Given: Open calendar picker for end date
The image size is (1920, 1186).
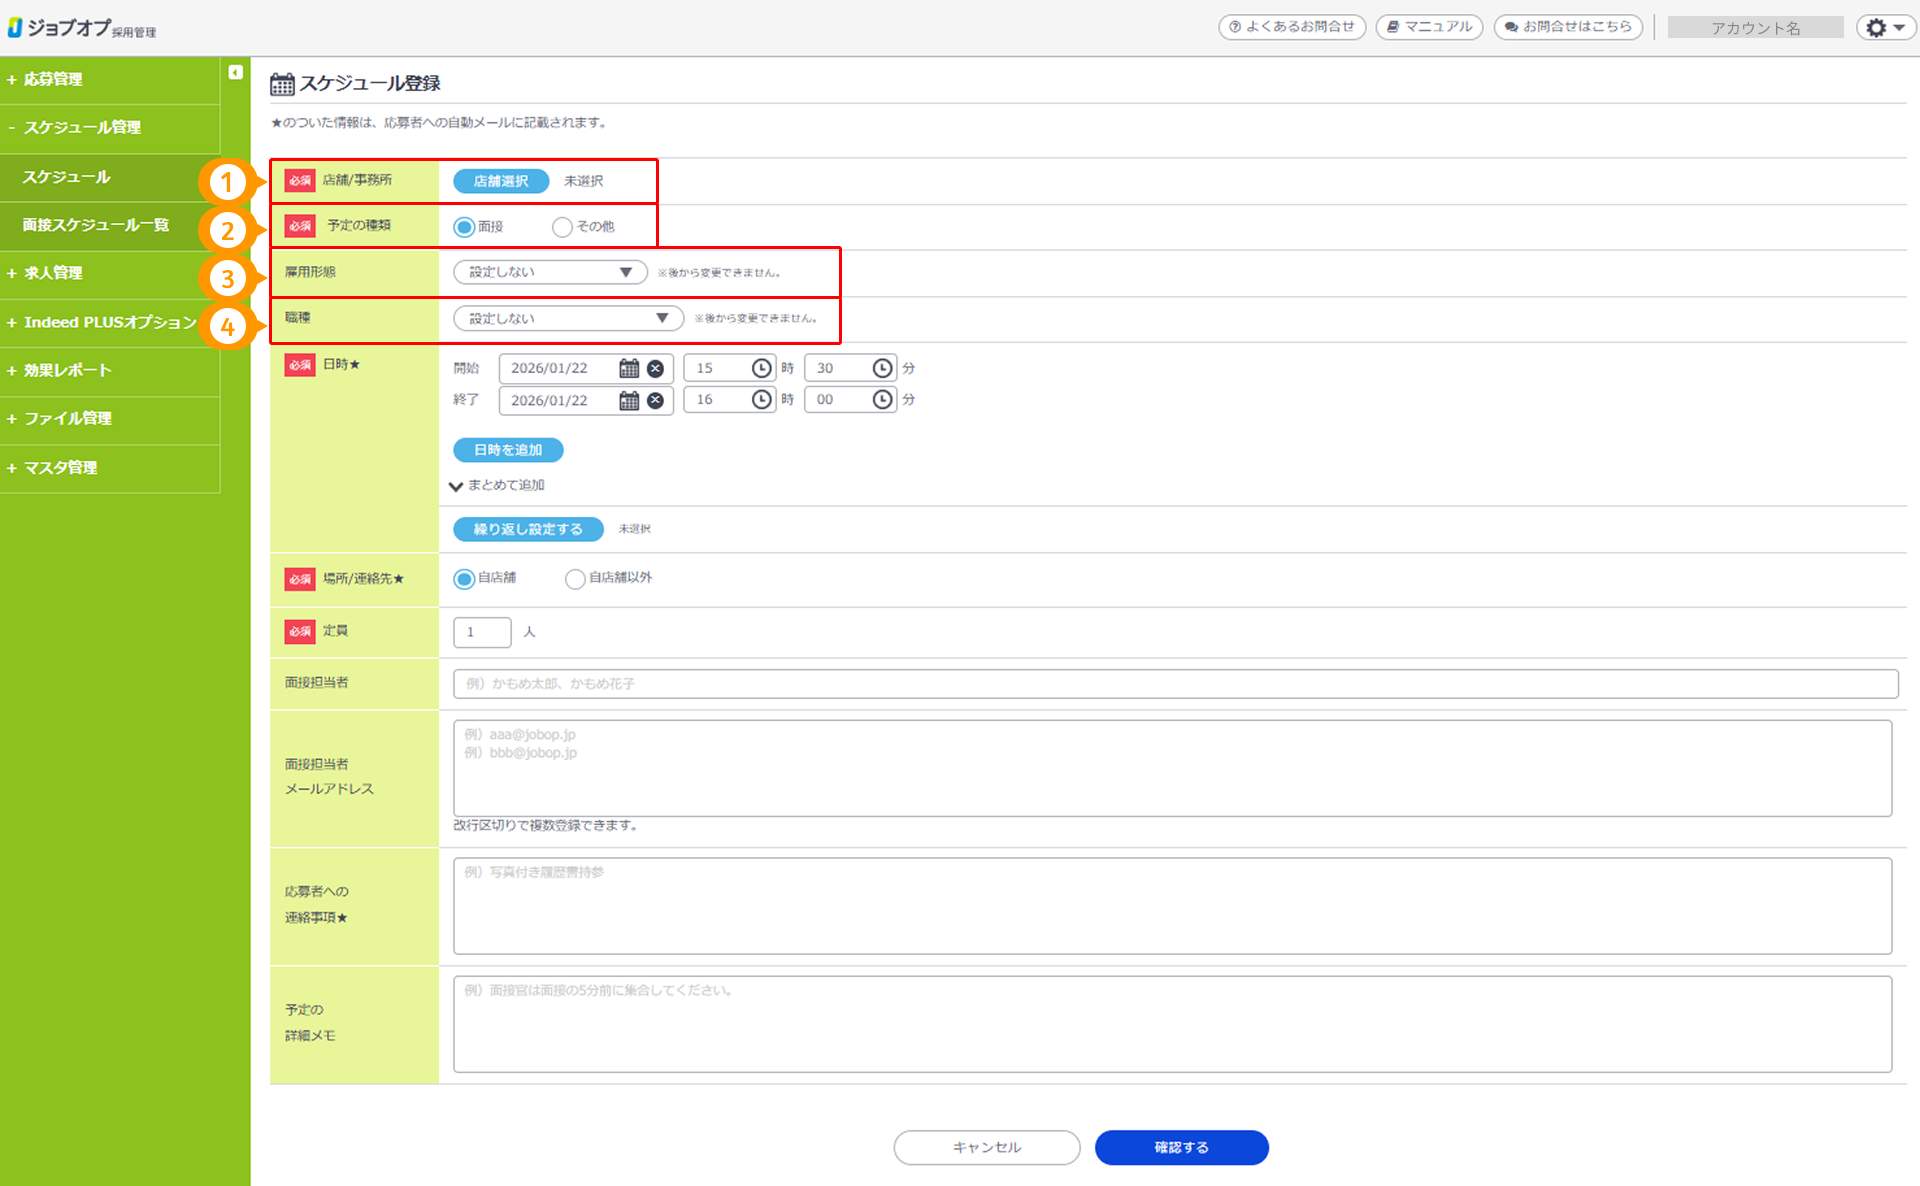Looking at the screenshot, I should [x=628, y=400].
